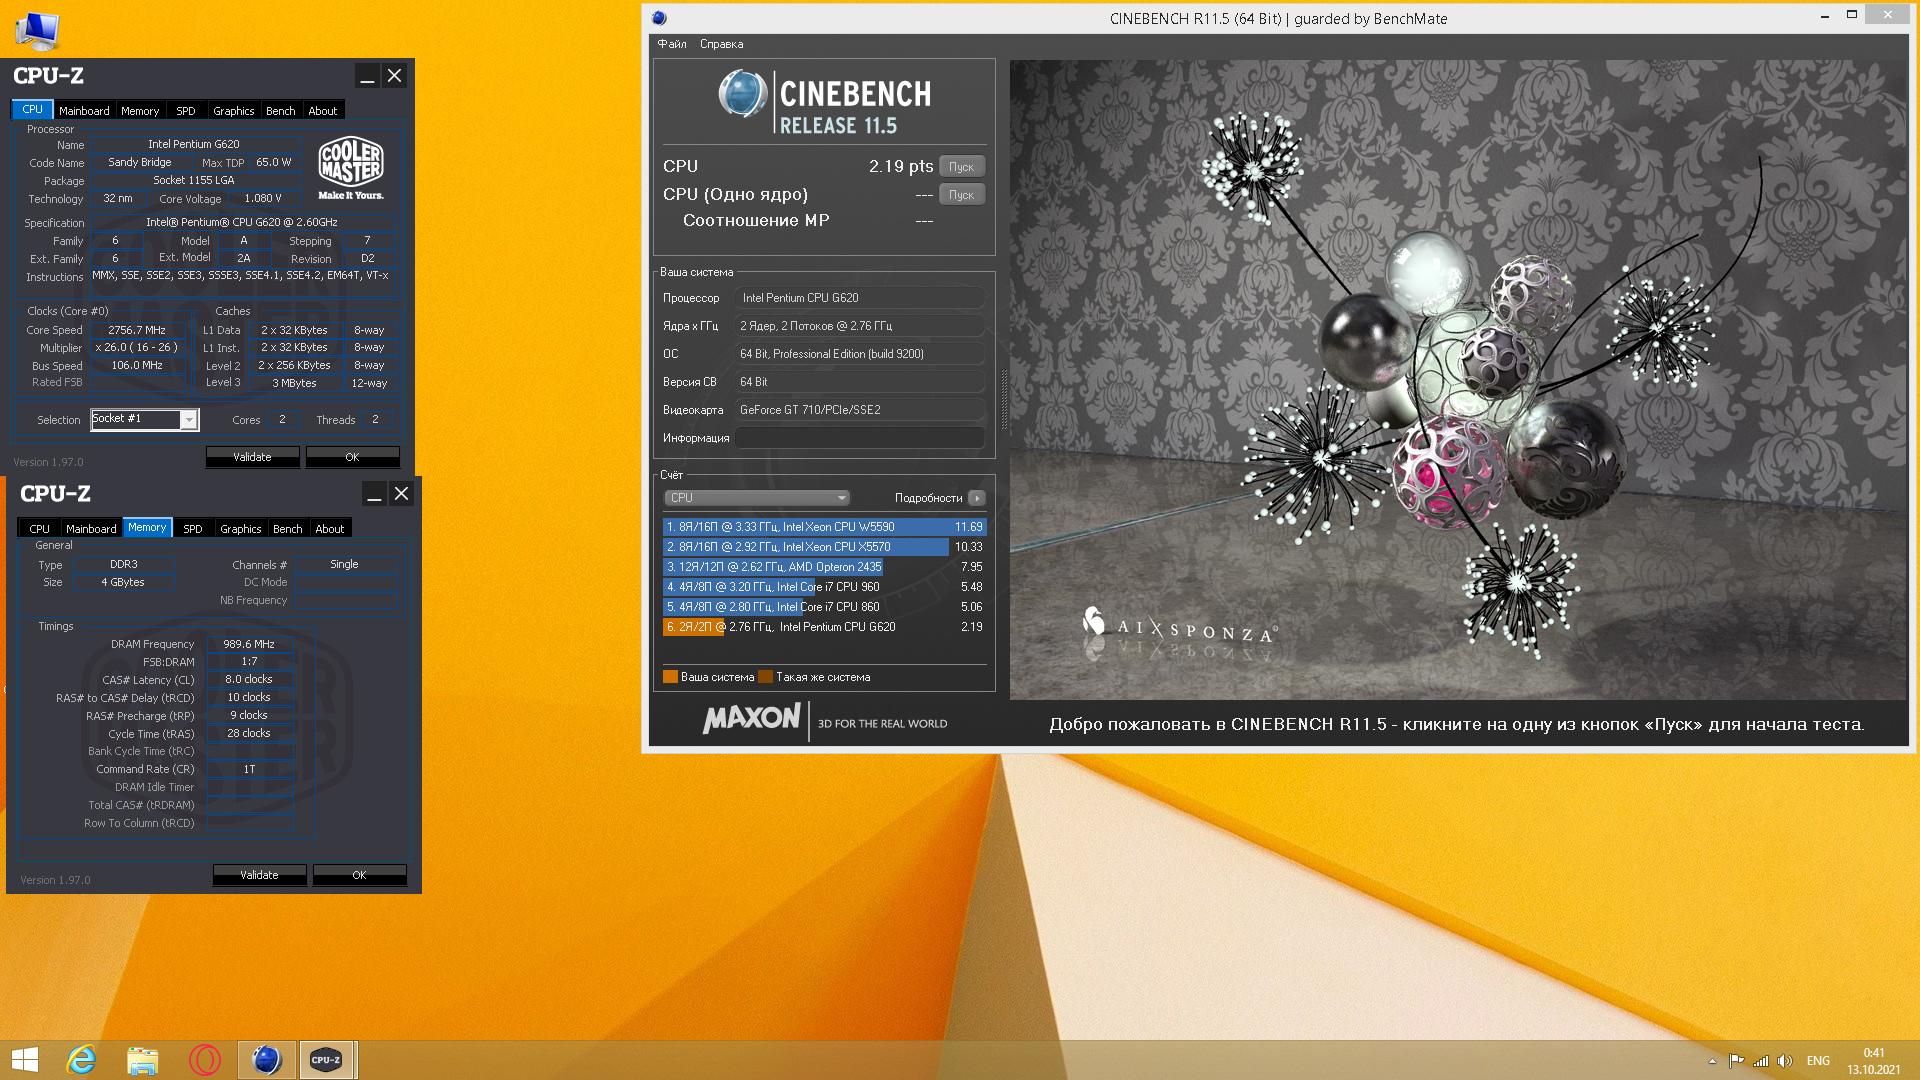Open Bench tab in lower CPU-Z window

[288, 529]
